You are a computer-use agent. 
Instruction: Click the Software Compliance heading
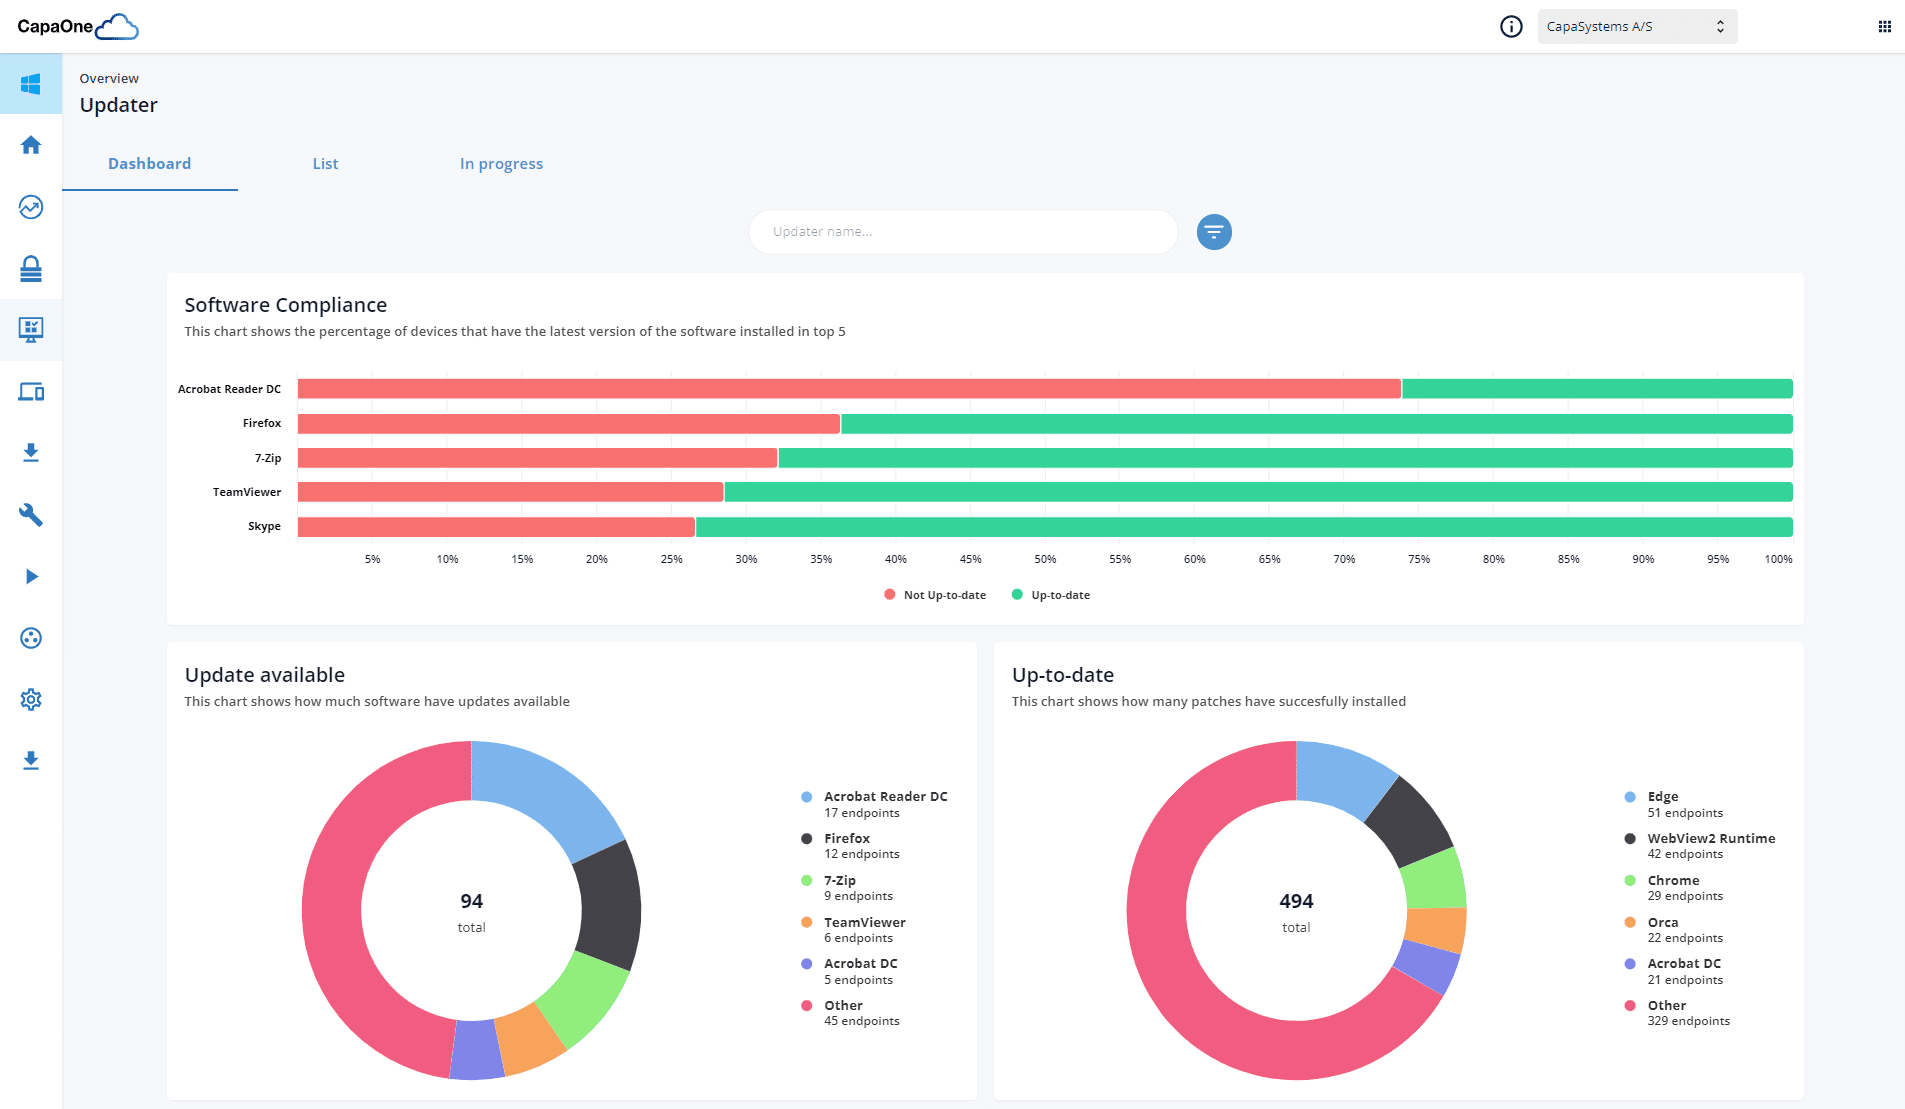click(x=286, y=305)
